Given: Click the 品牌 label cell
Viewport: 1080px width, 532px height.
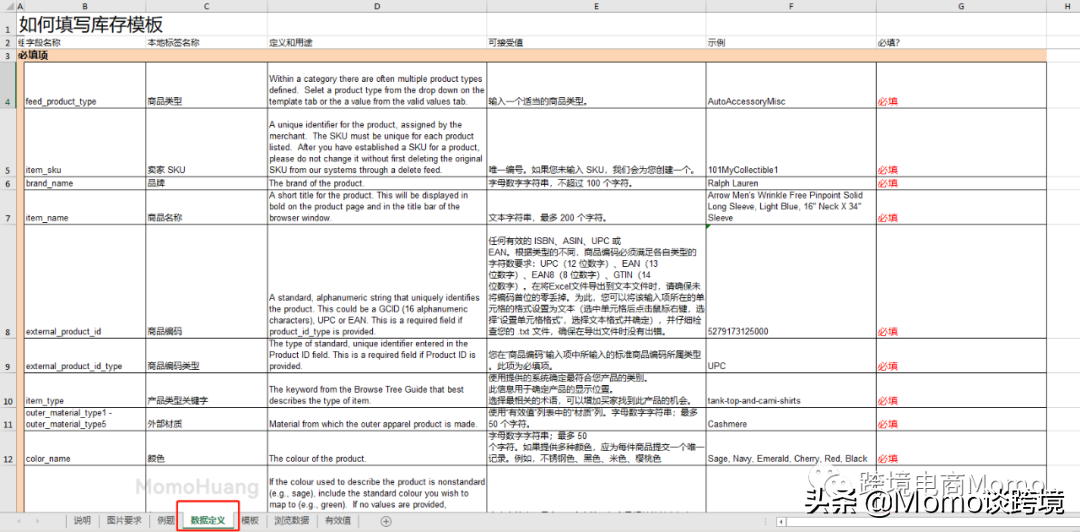Looking at the screenshot, I should (x=206, y=183).
